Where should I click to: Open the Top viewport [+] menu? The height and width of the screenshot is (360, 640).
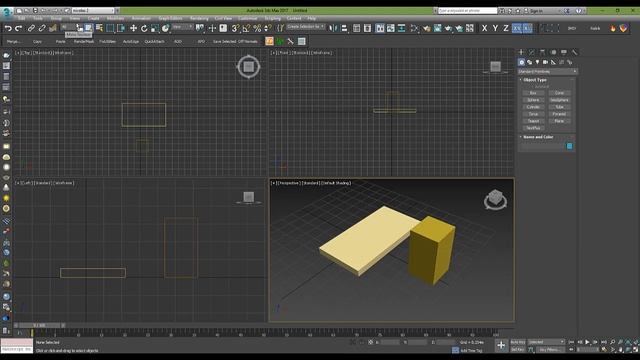click(17, 53)
